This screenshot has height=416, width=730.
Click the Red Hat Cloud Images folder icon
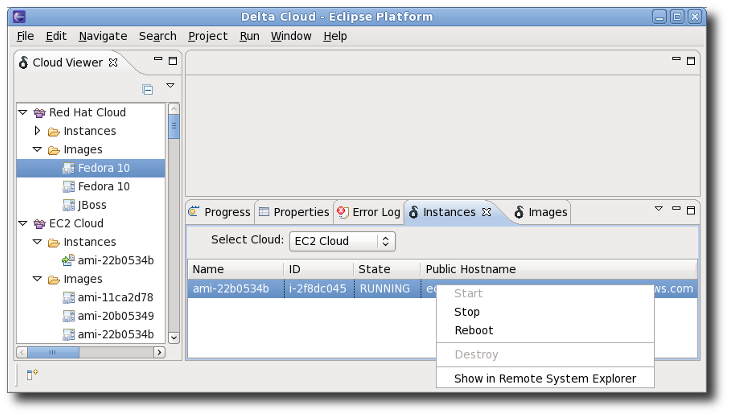point(54,150)
